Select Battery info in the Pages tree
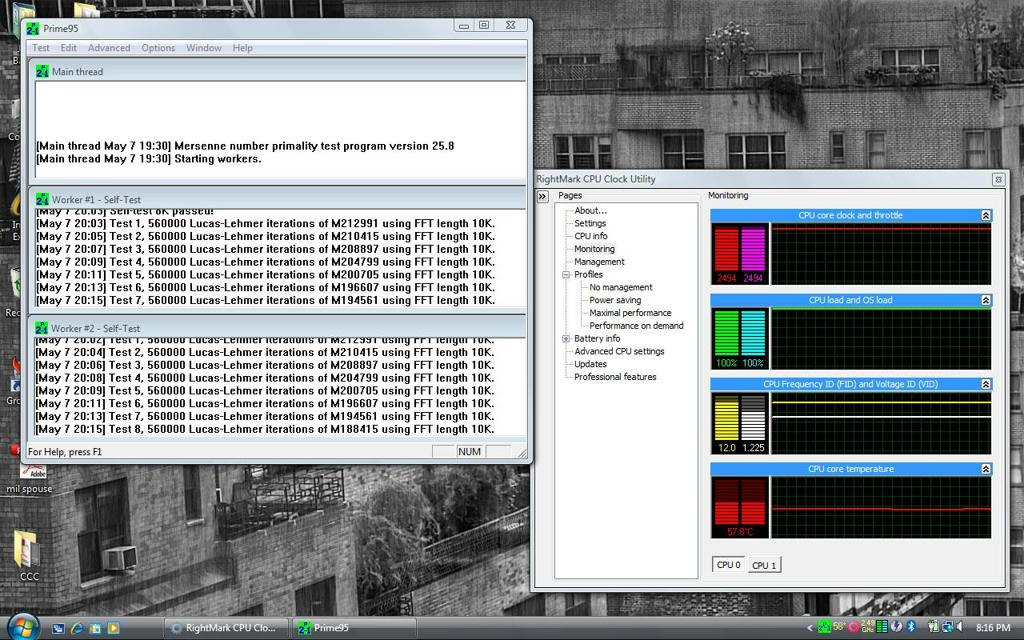 click(x=597, y=338)
